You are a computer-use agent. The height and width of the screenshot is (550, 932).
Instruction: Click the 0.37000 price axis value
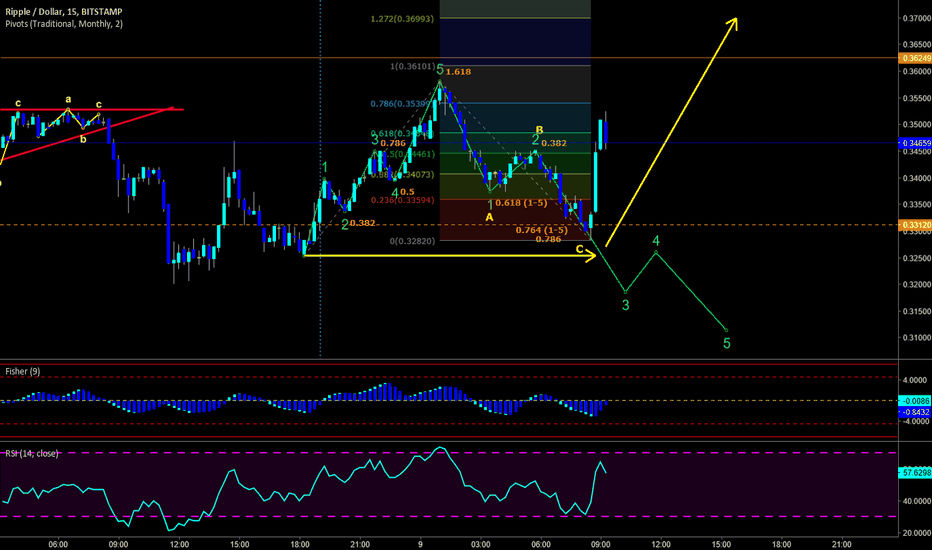tap(917, 18)
